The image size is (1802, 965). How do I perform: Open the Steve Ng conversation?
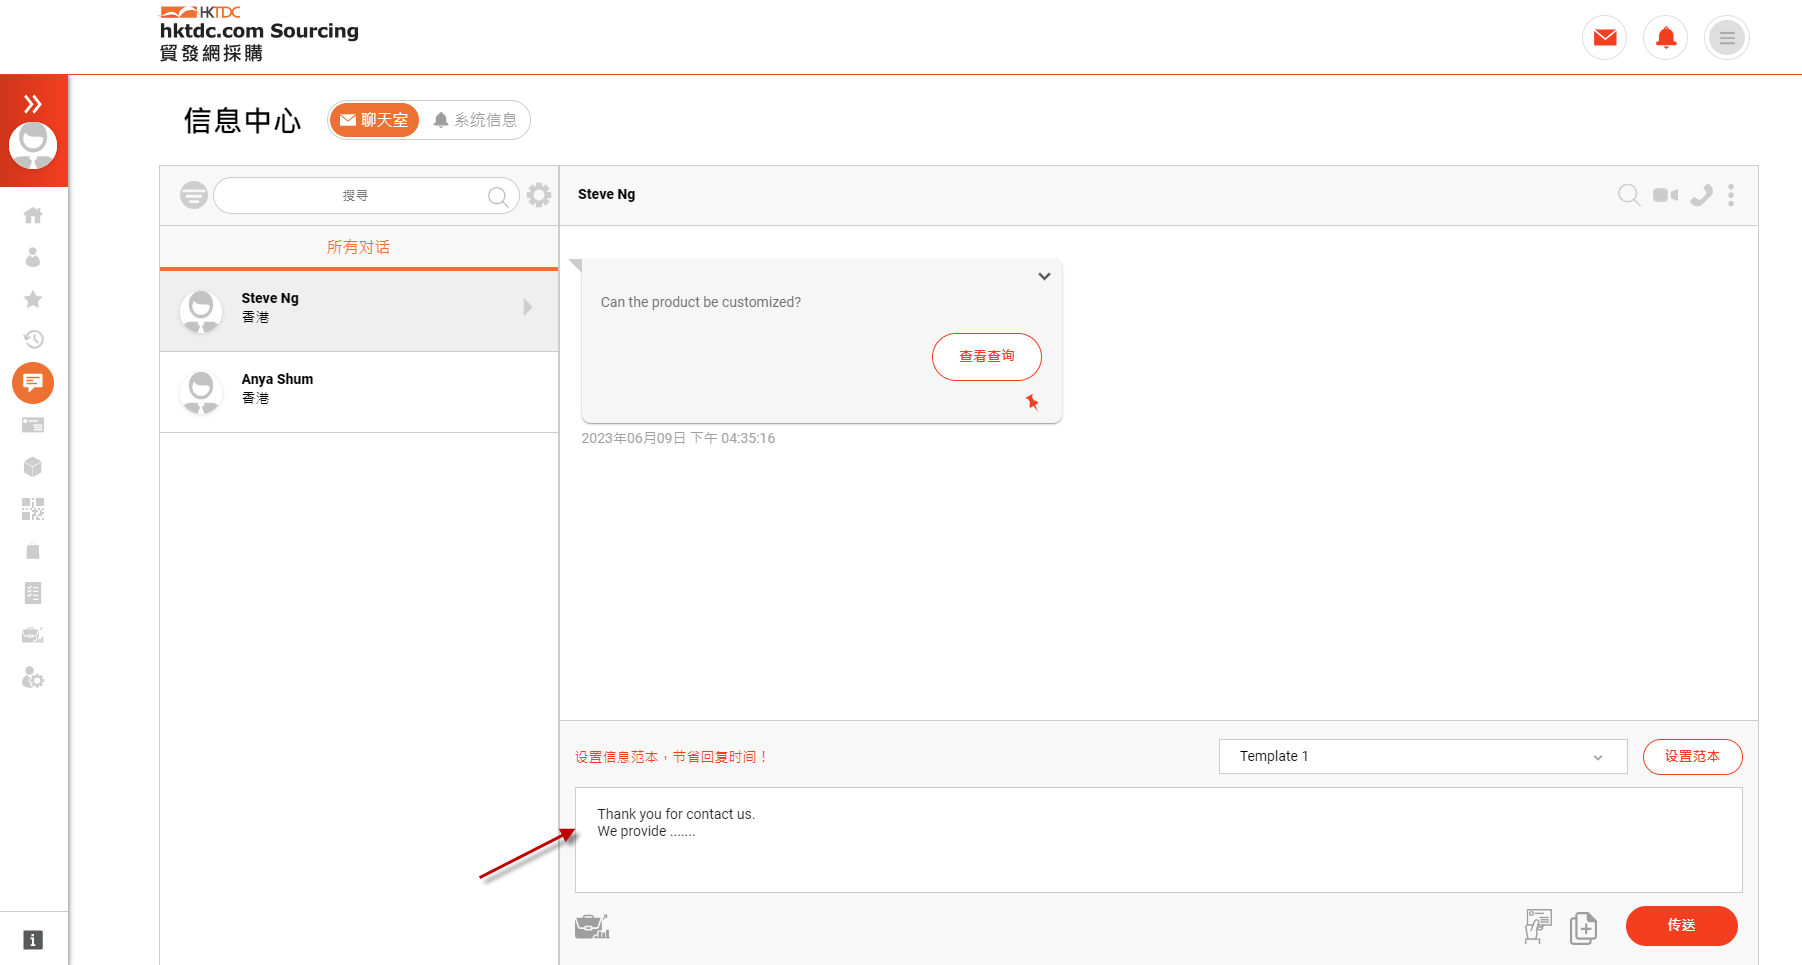359,311
